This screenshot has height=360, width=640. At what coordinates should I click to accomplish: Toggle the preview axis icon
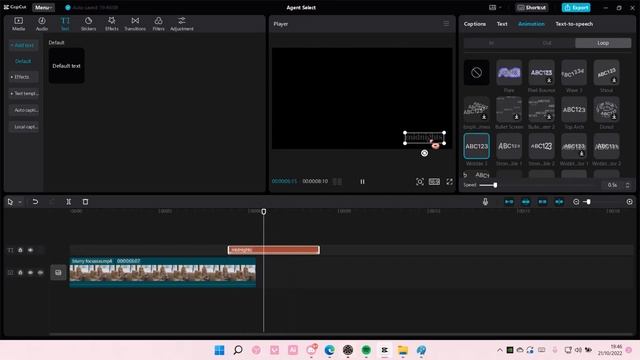coord(559,202)
